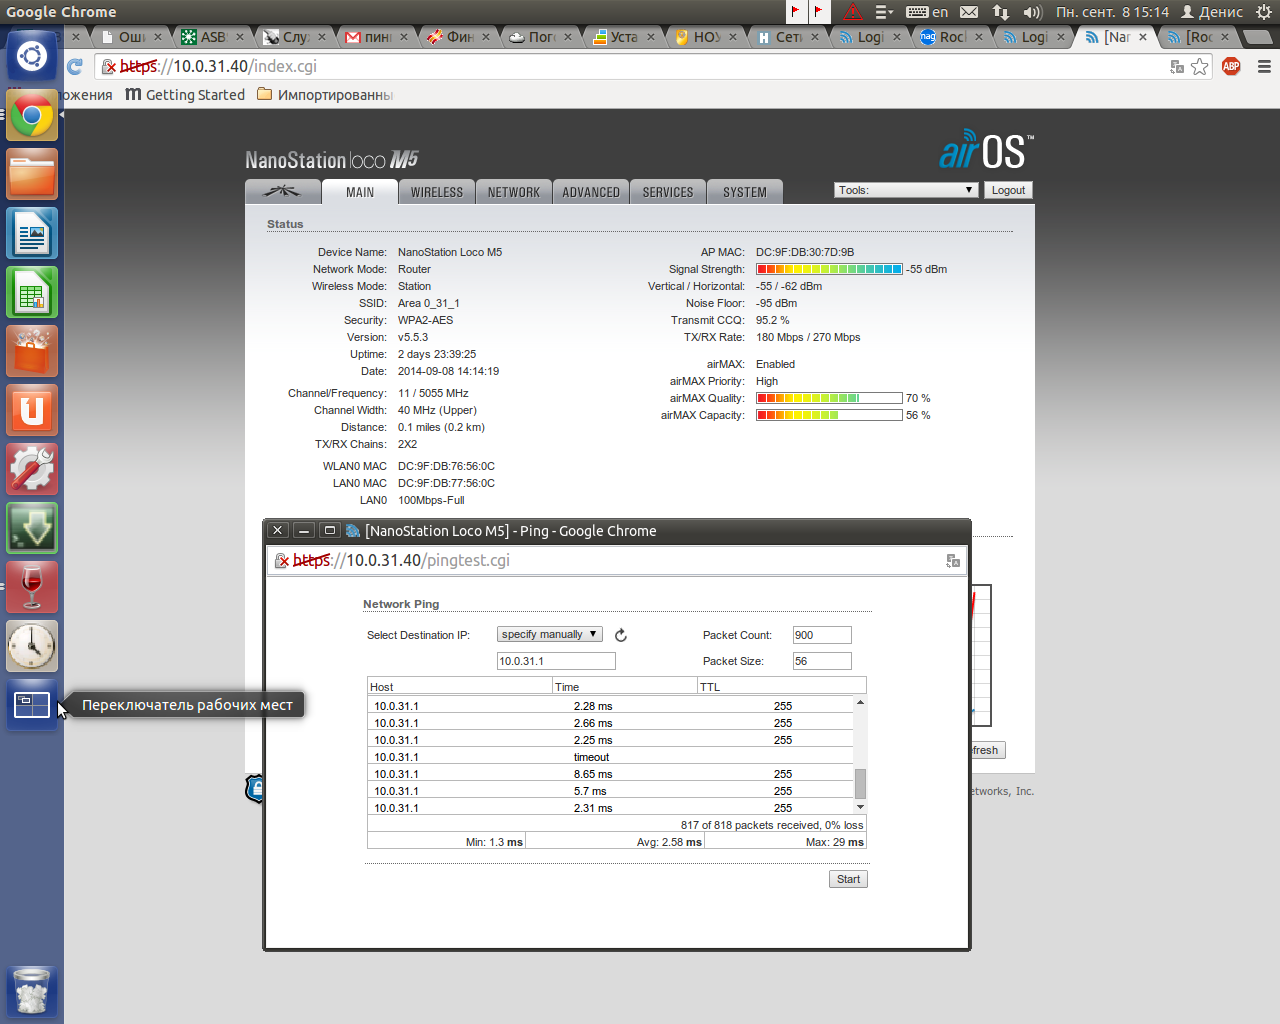Click the red warning triangle indicator
Screen dimensions: 1280x1024
[853, 12]
